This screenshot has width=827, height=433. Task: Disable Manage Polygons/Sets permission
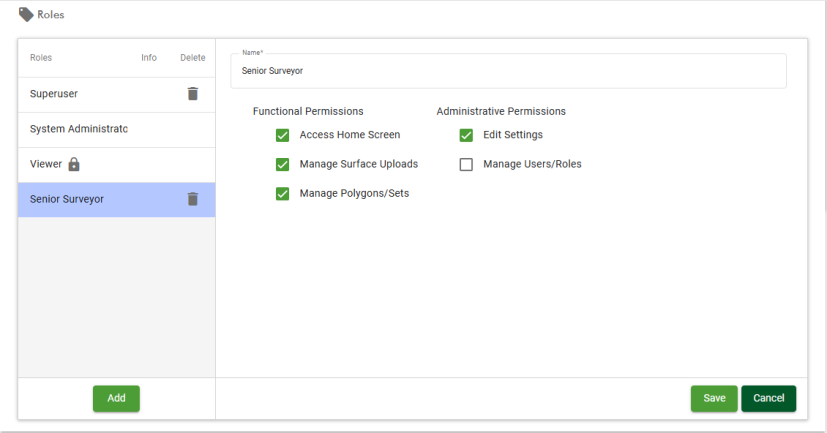tap(282, 193)
